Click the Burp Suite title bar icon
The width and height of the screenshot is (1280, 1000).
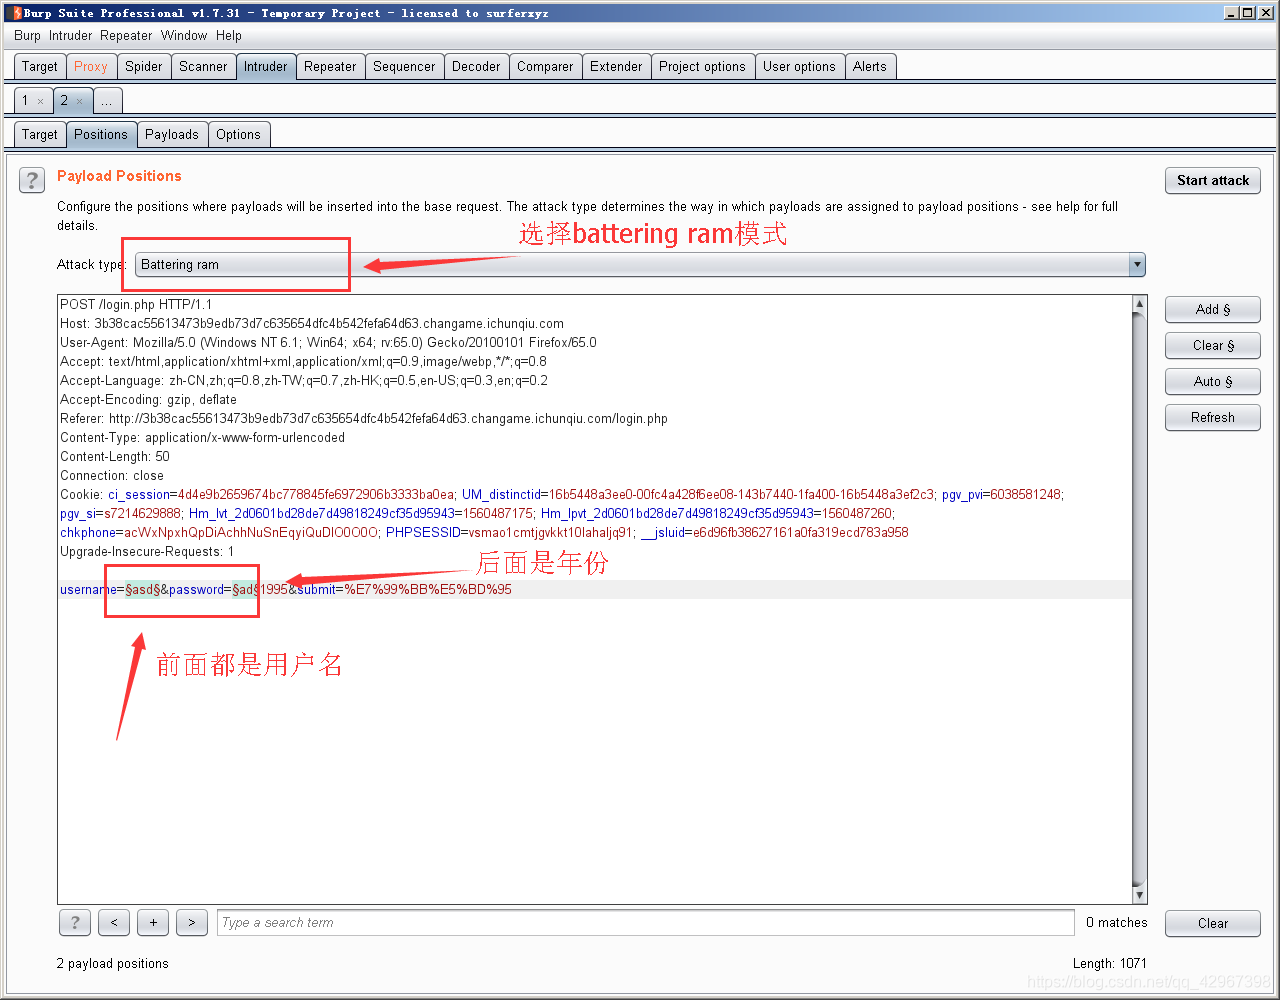16,12
